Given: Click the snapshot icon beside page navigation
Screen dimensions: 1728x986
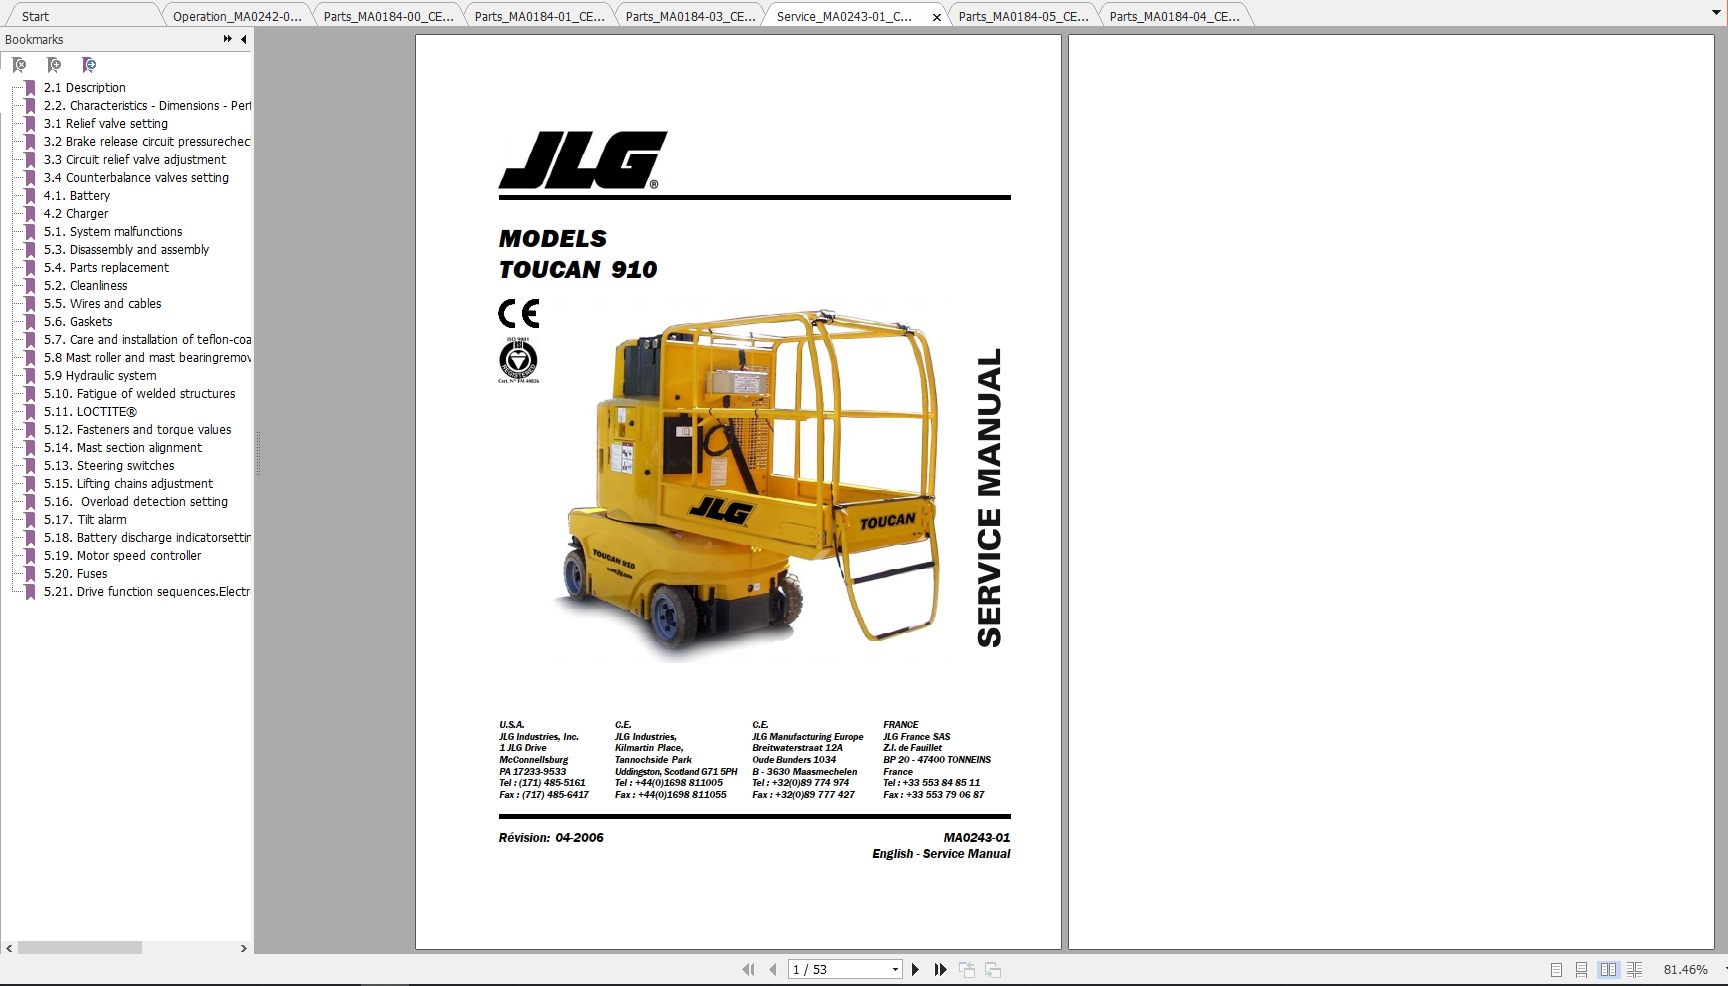Looking at the screenshot, I should coord(967,969).
